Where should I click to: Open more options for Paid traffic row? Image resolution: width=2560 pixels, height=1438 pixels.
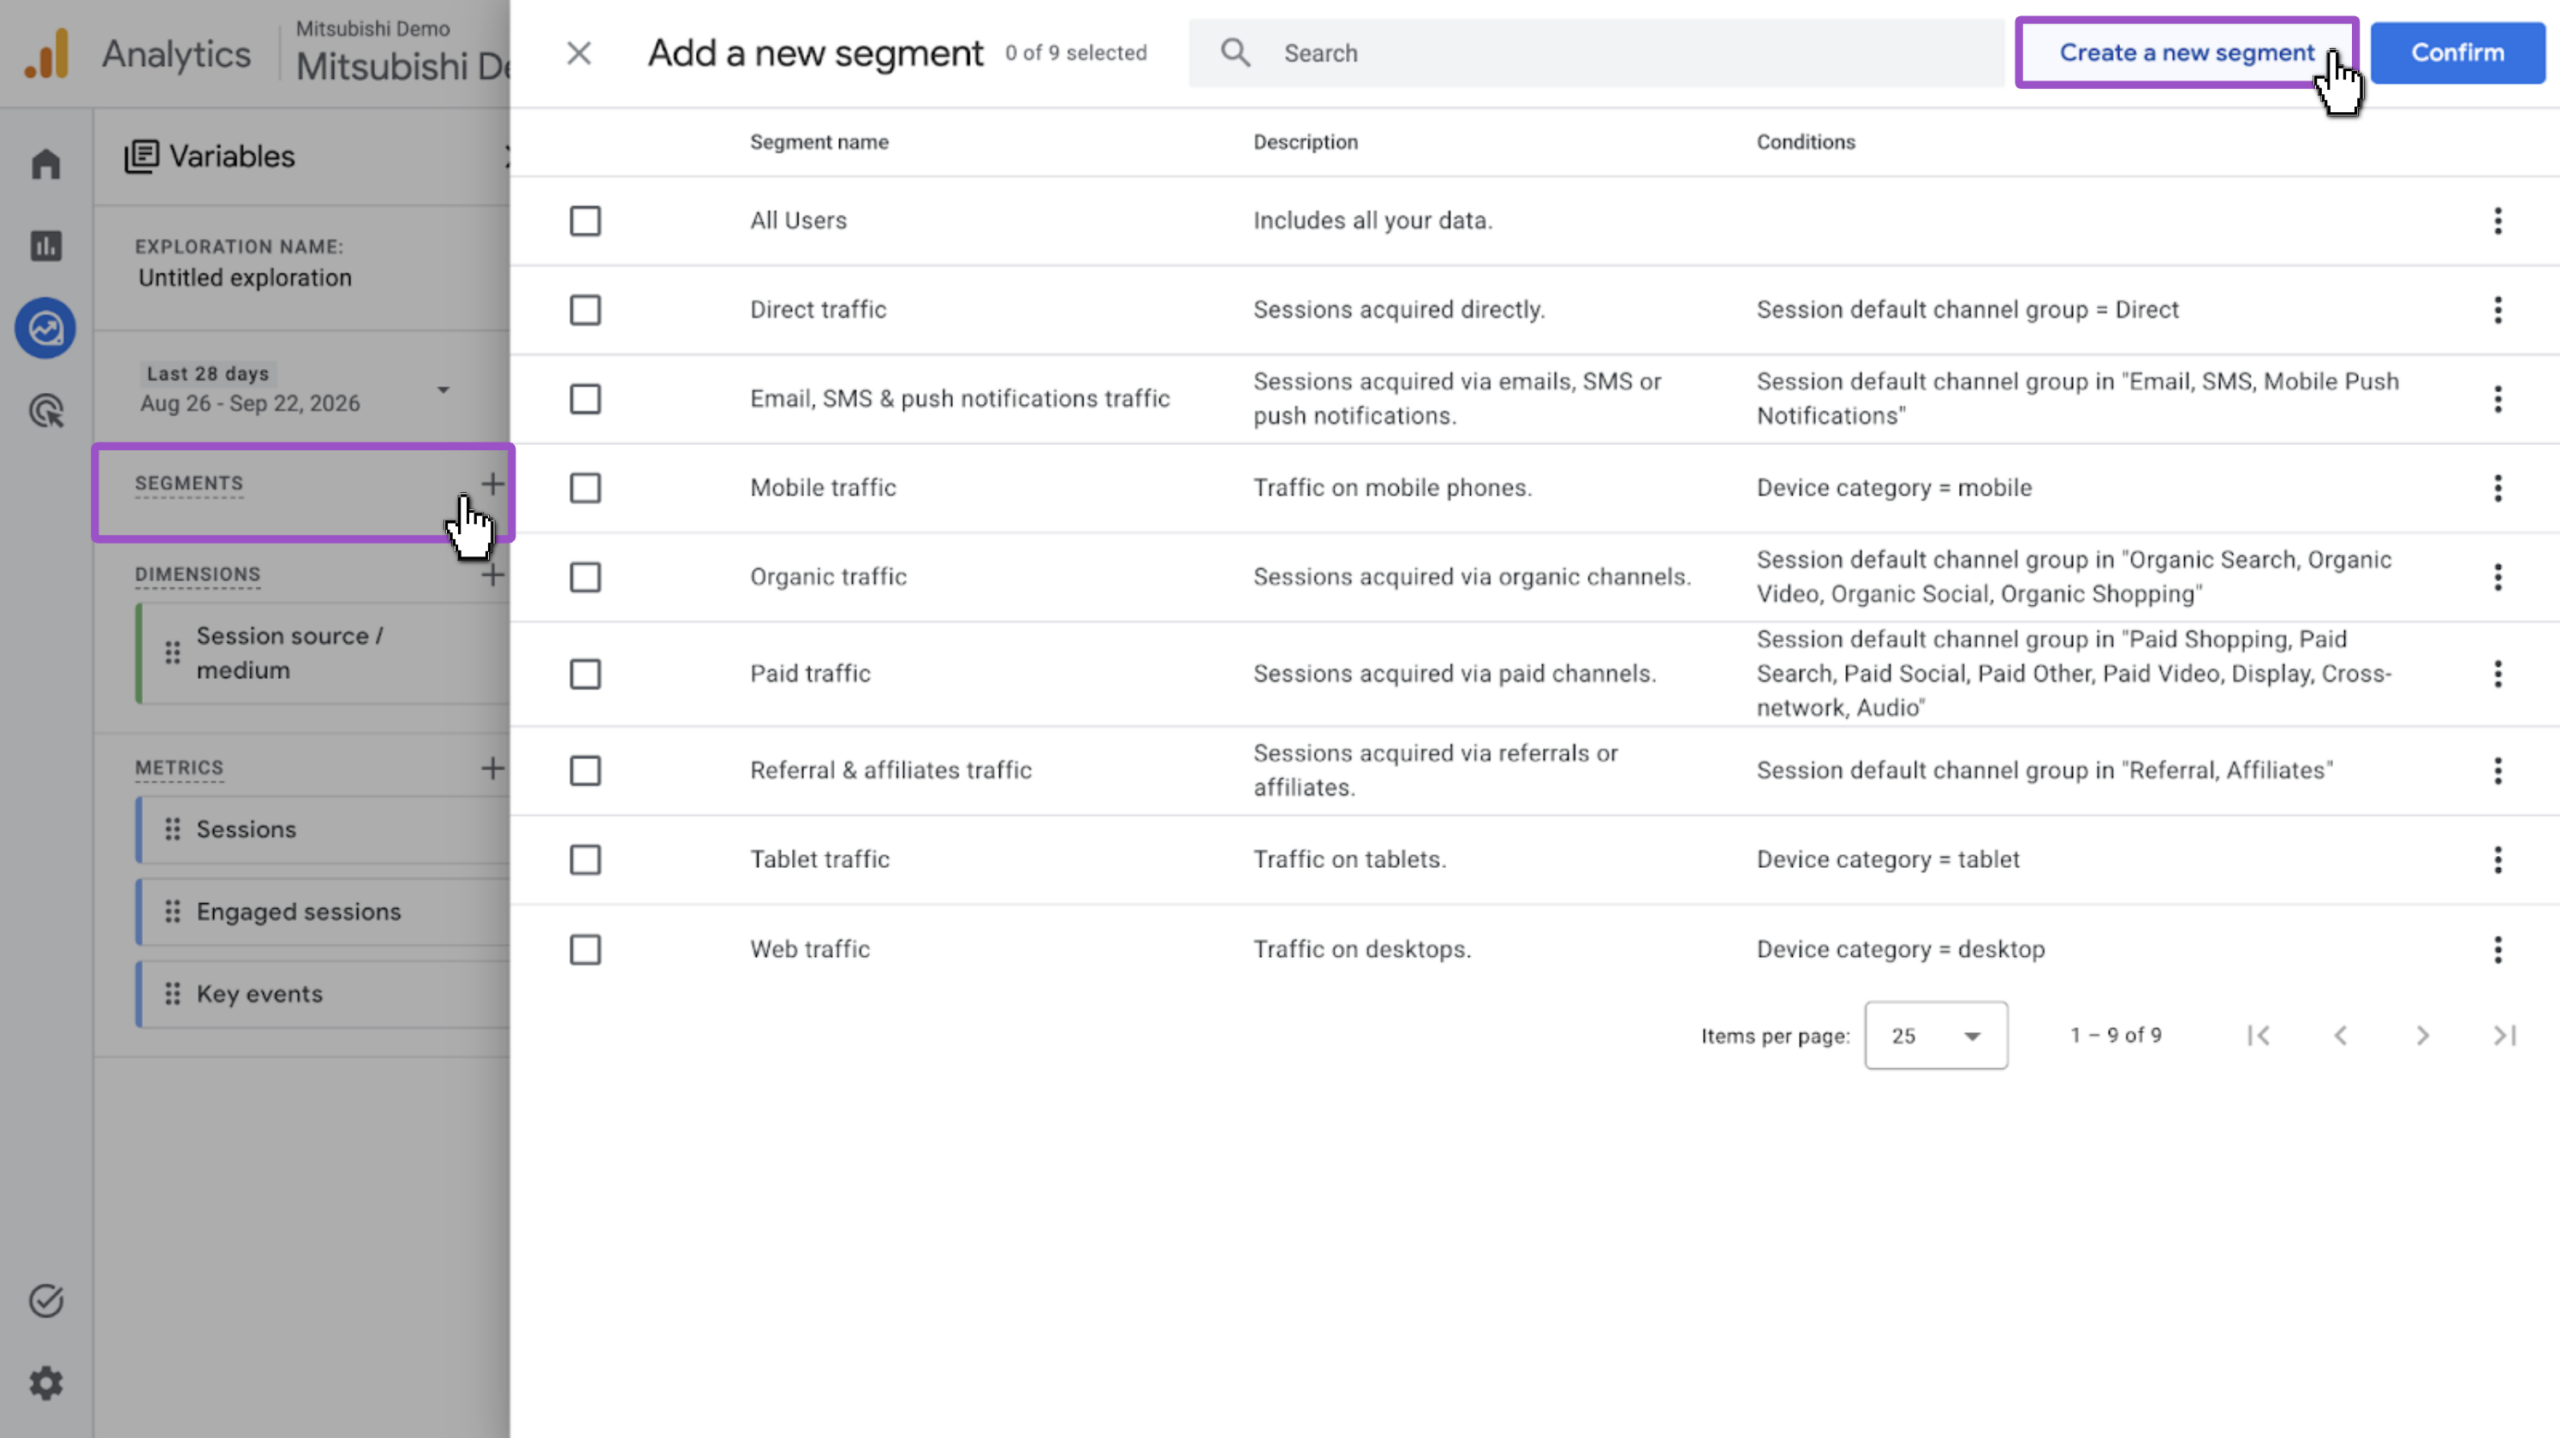pyautogui.click(x=2498, y=674)
